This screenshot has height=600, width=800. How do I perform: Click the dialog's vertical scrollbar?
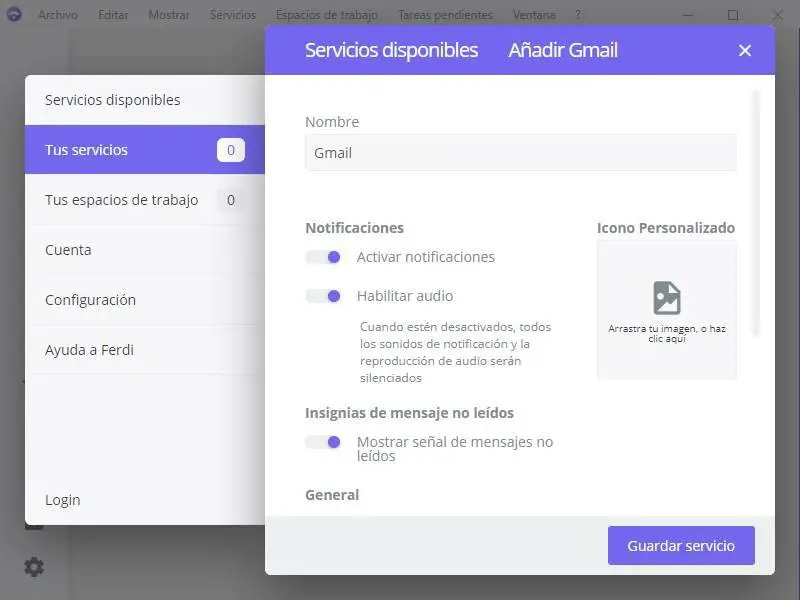pos(756,213)
